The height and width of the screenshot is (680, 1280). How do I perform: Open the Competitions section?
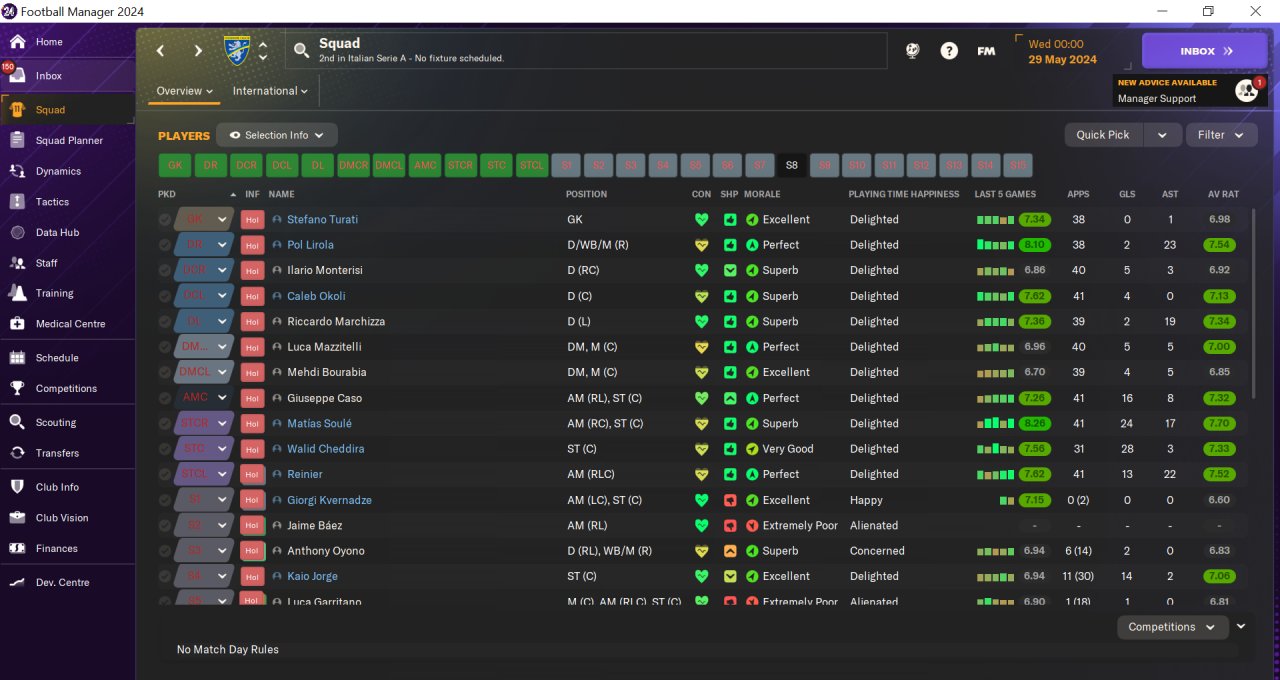(67, 388)
